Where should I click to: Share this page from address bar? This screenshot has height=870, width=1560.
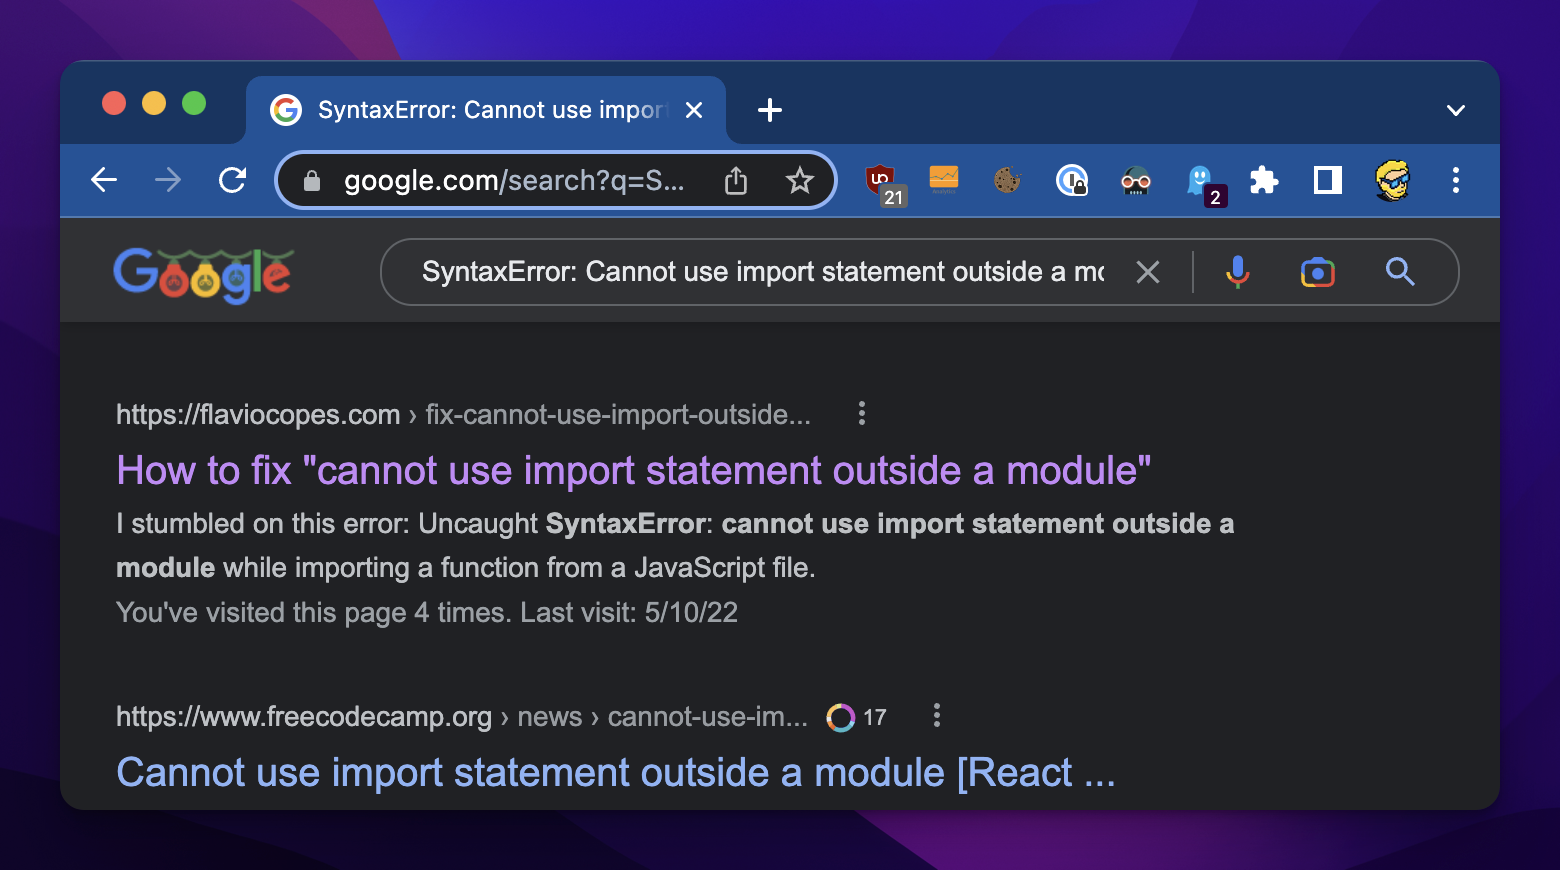click(x=736, y=181)
